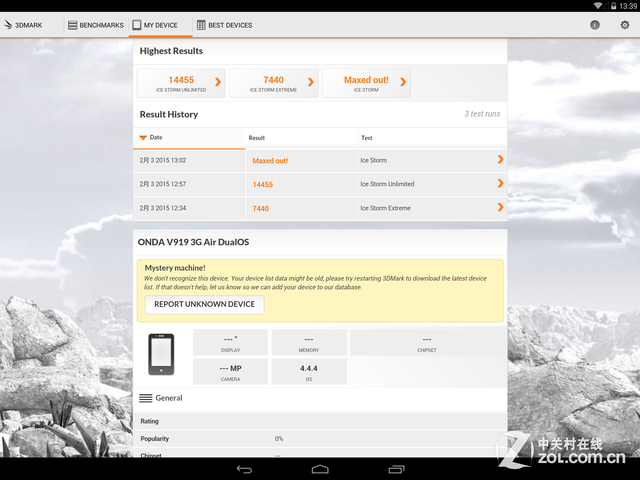
Task: Tap the Android home button
Action: tap(320, 469)
